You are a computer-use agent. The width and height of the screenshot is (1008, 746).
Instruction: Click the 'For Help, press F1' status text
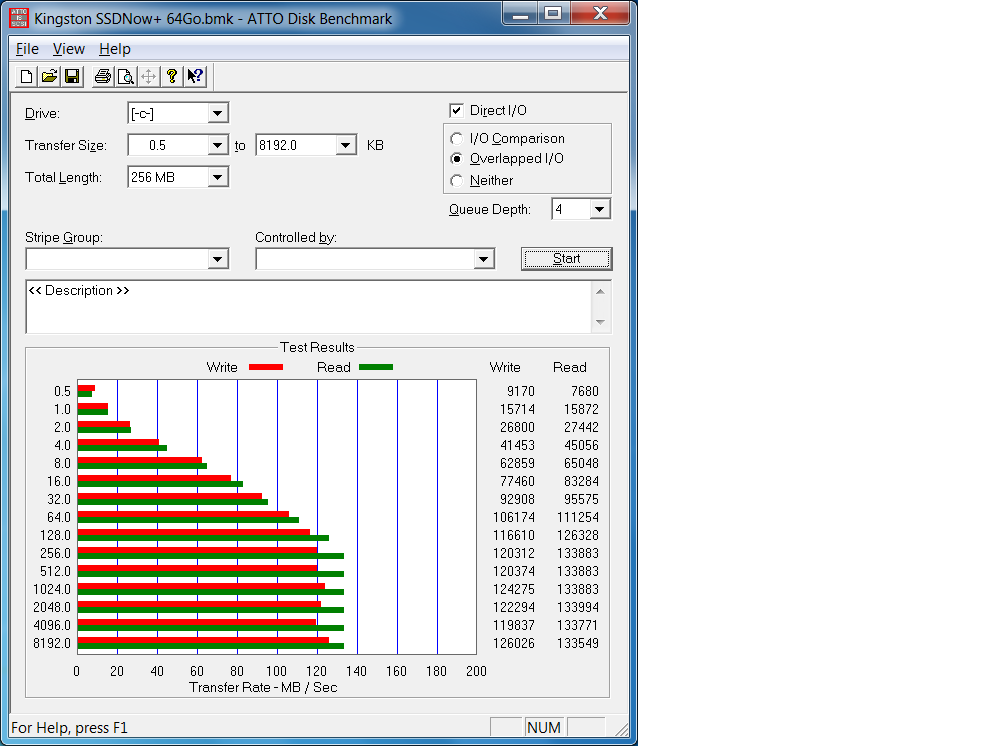pos(69,727)
